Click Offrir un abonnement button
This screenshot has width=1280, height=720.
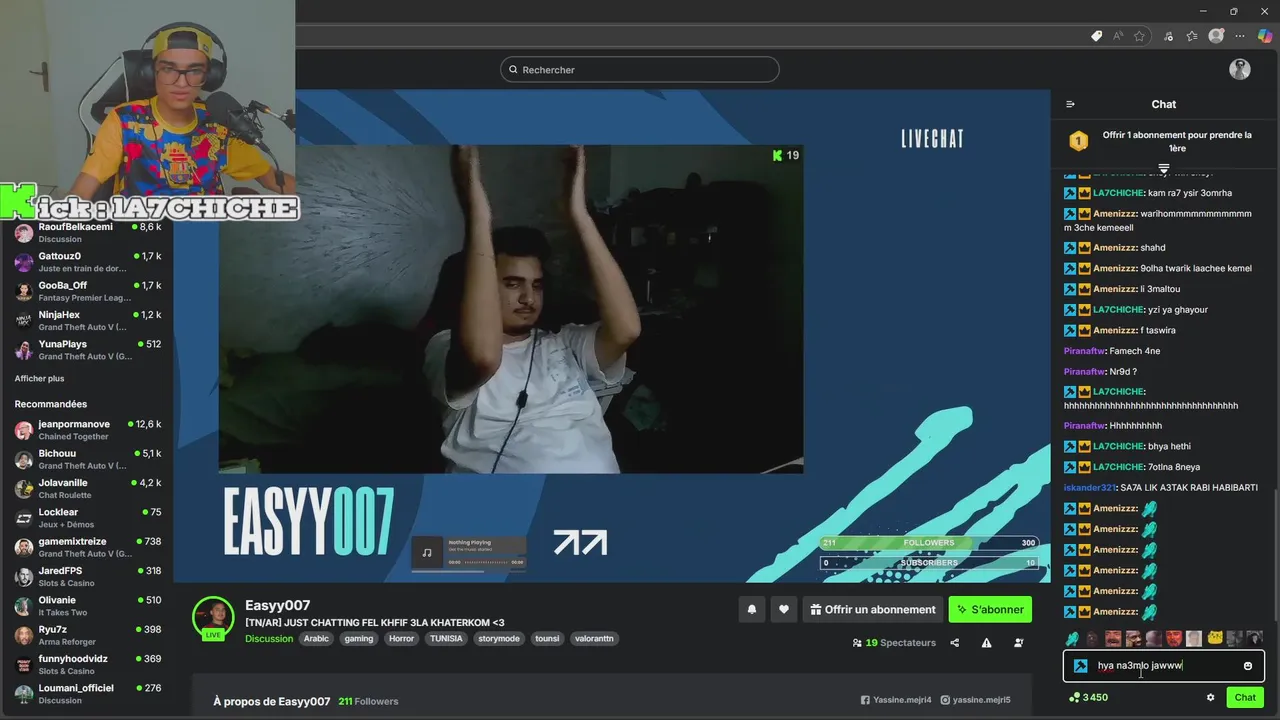tap(872, 609)
